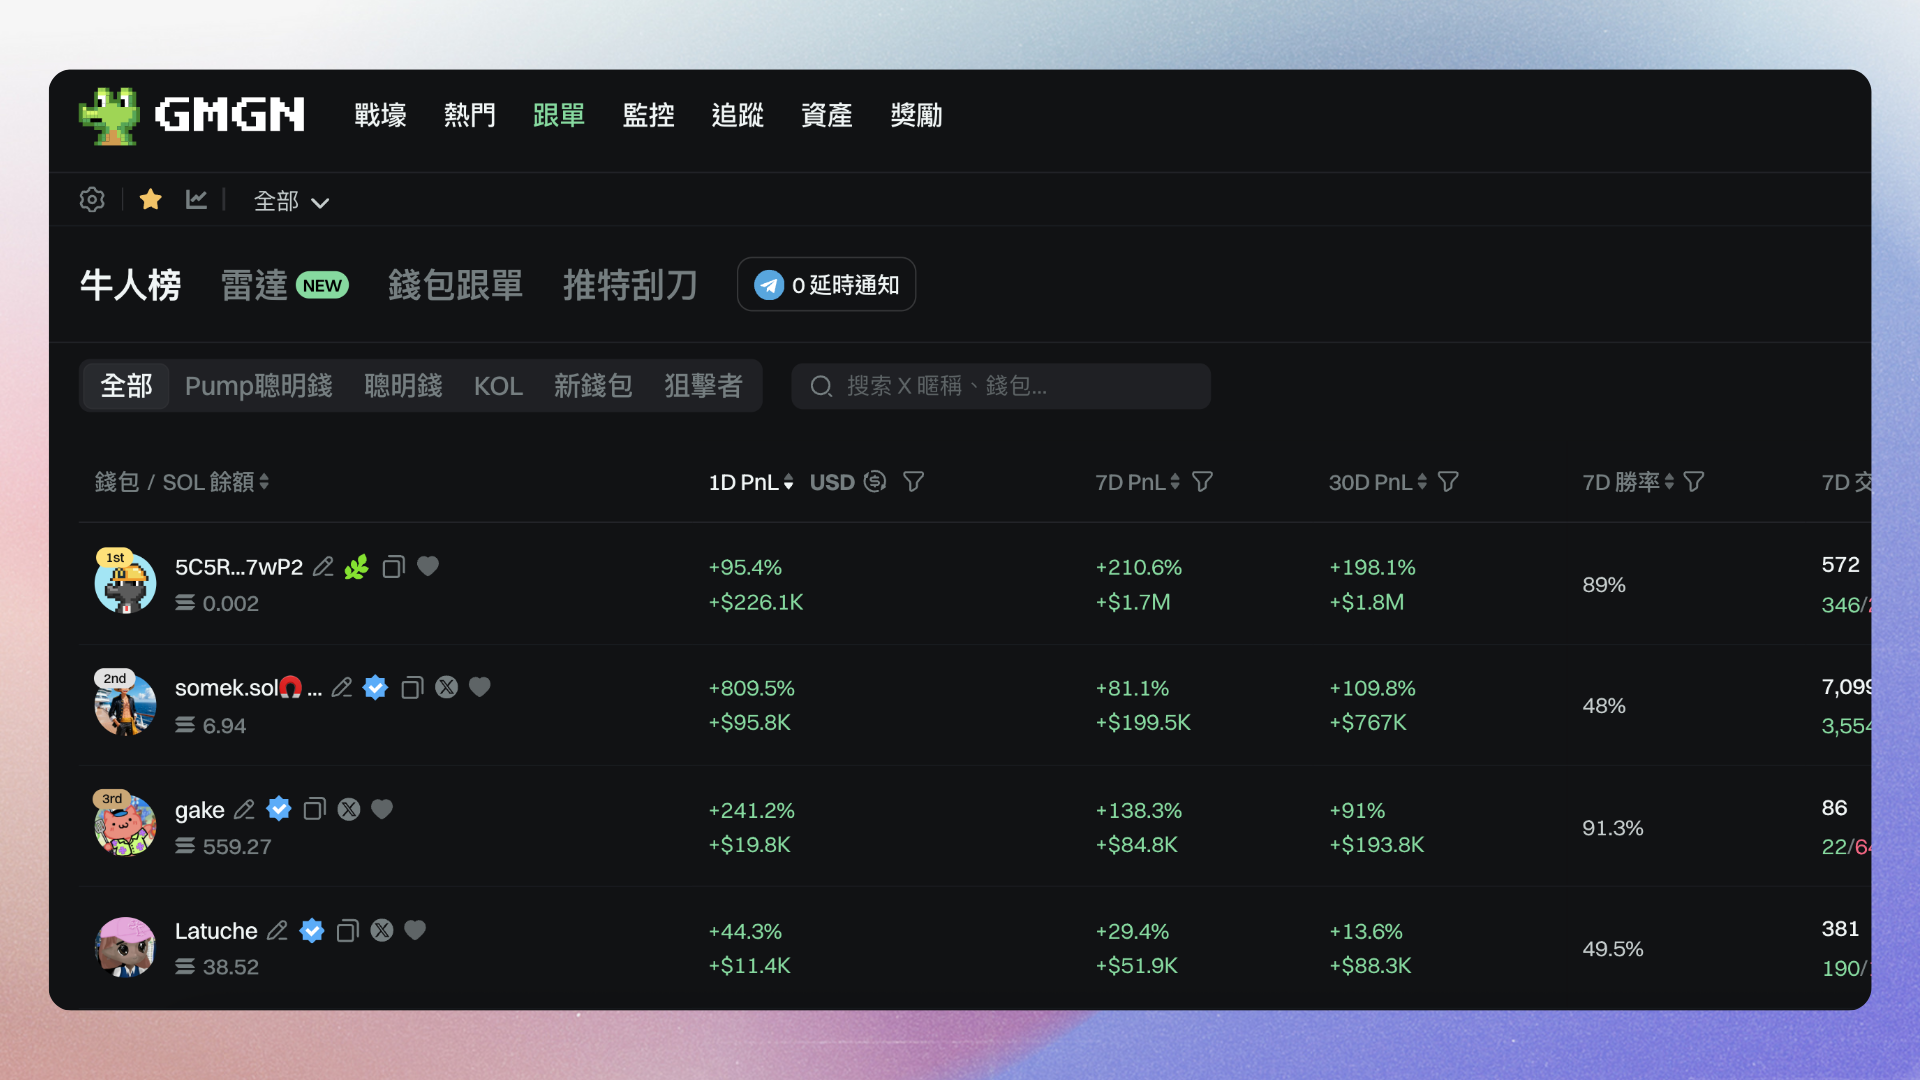Expand the 全部 chain dropdown
Viewport: 1920px width, 1080px height.
291,202
